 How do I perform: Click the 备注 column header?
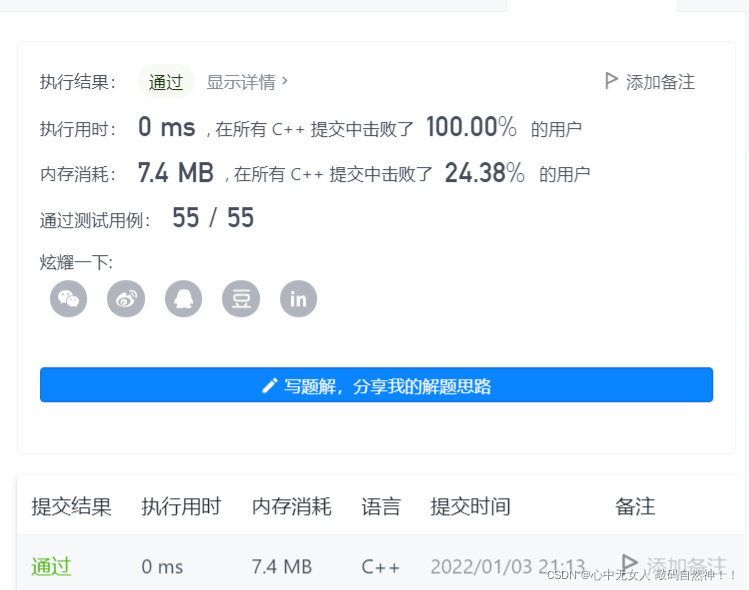635,506
